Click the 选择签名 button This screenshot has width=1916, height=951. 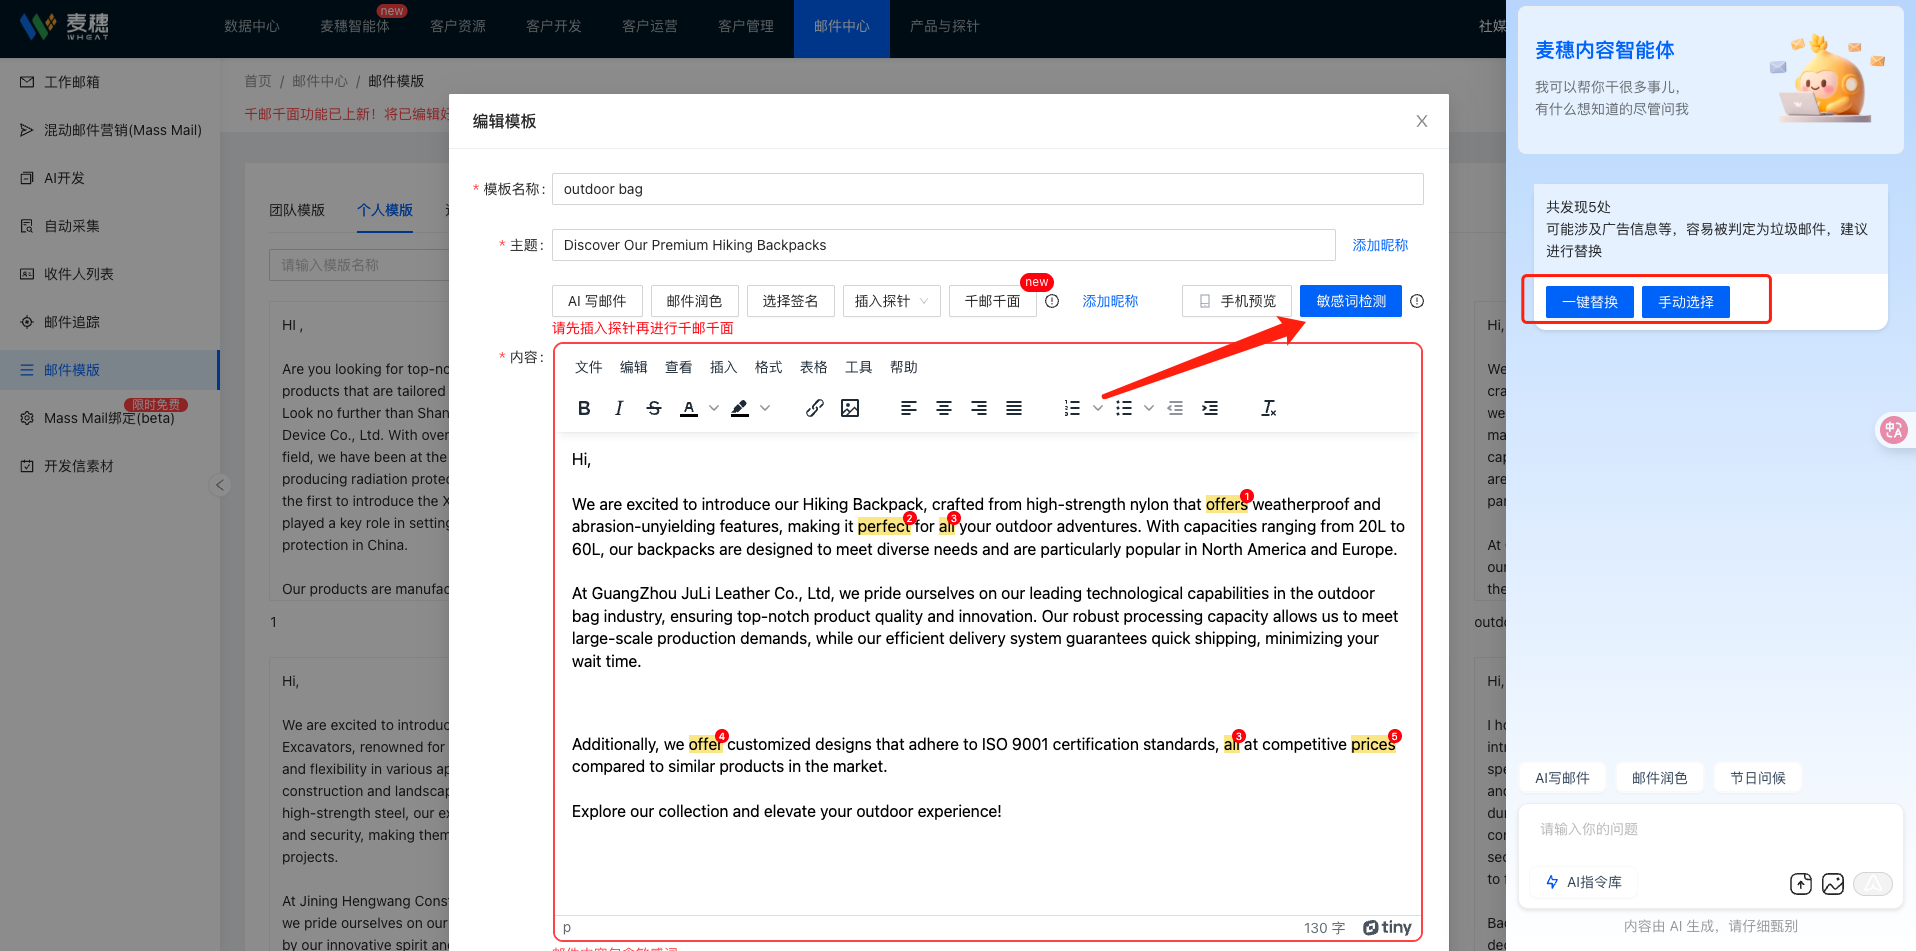coord(790,301)
